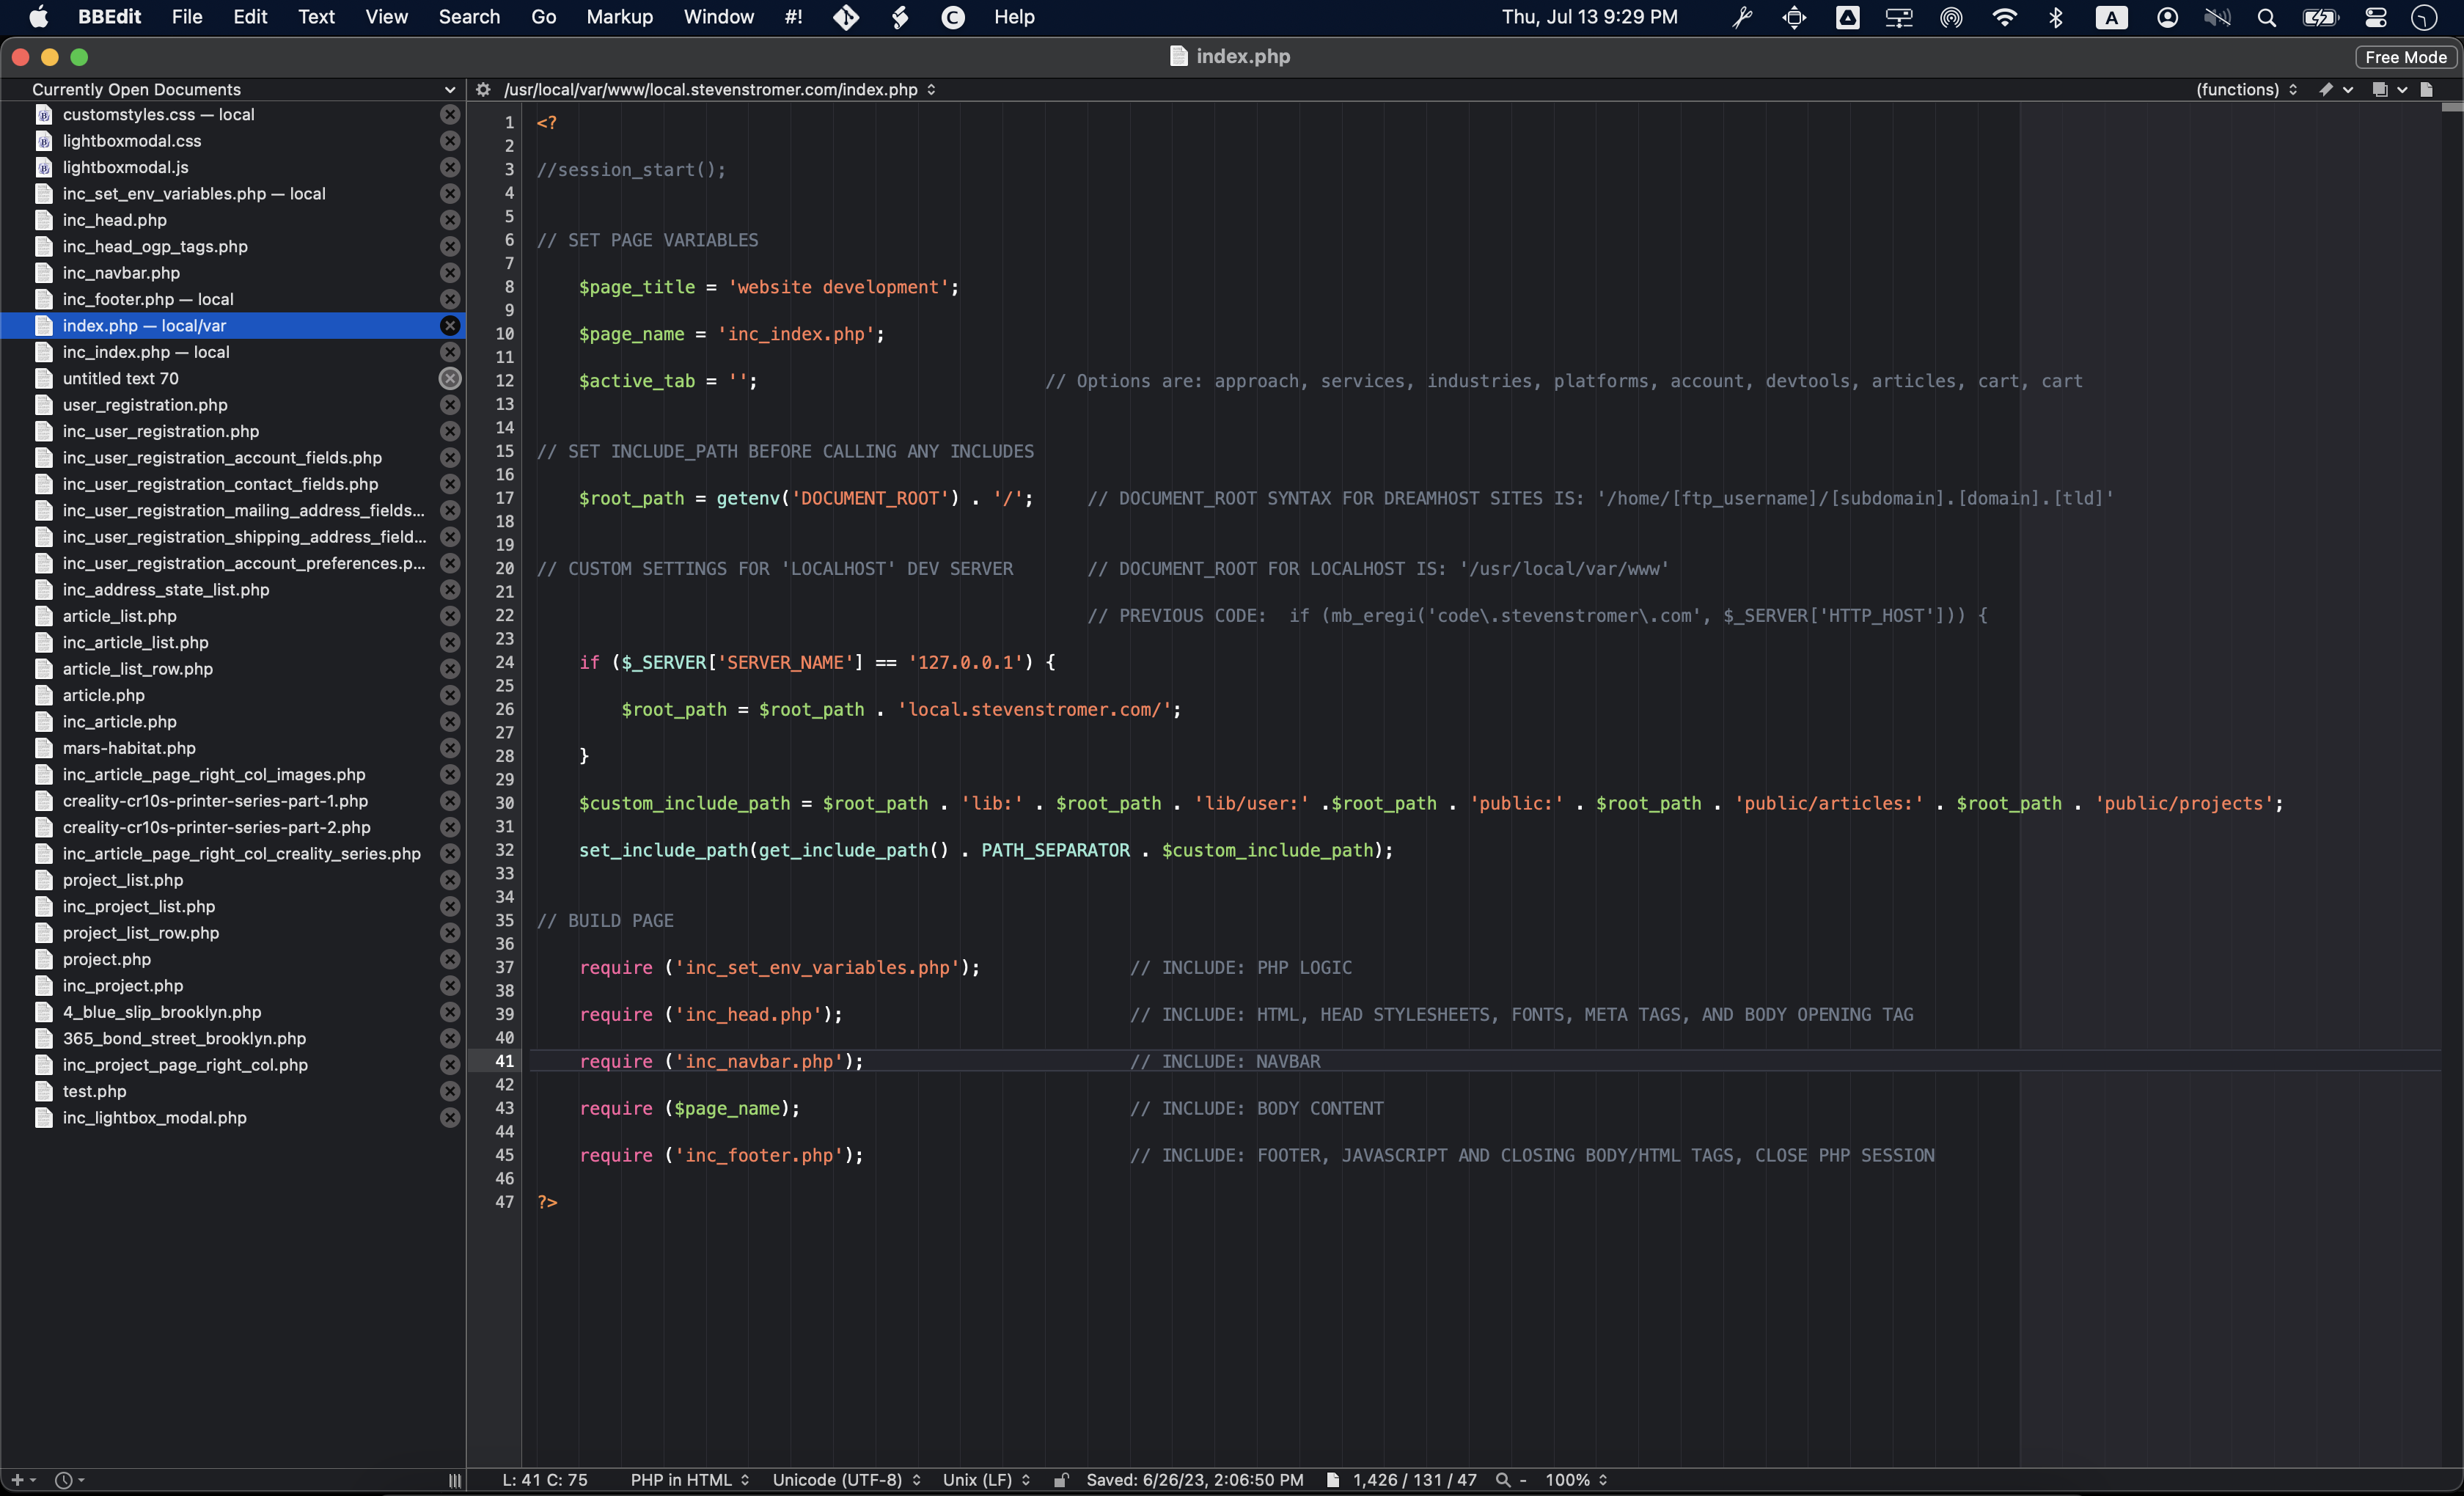Click the magnifier icon in the status bar
Viewport: 2464px width, 1496px height.
coord(1502,1479)
